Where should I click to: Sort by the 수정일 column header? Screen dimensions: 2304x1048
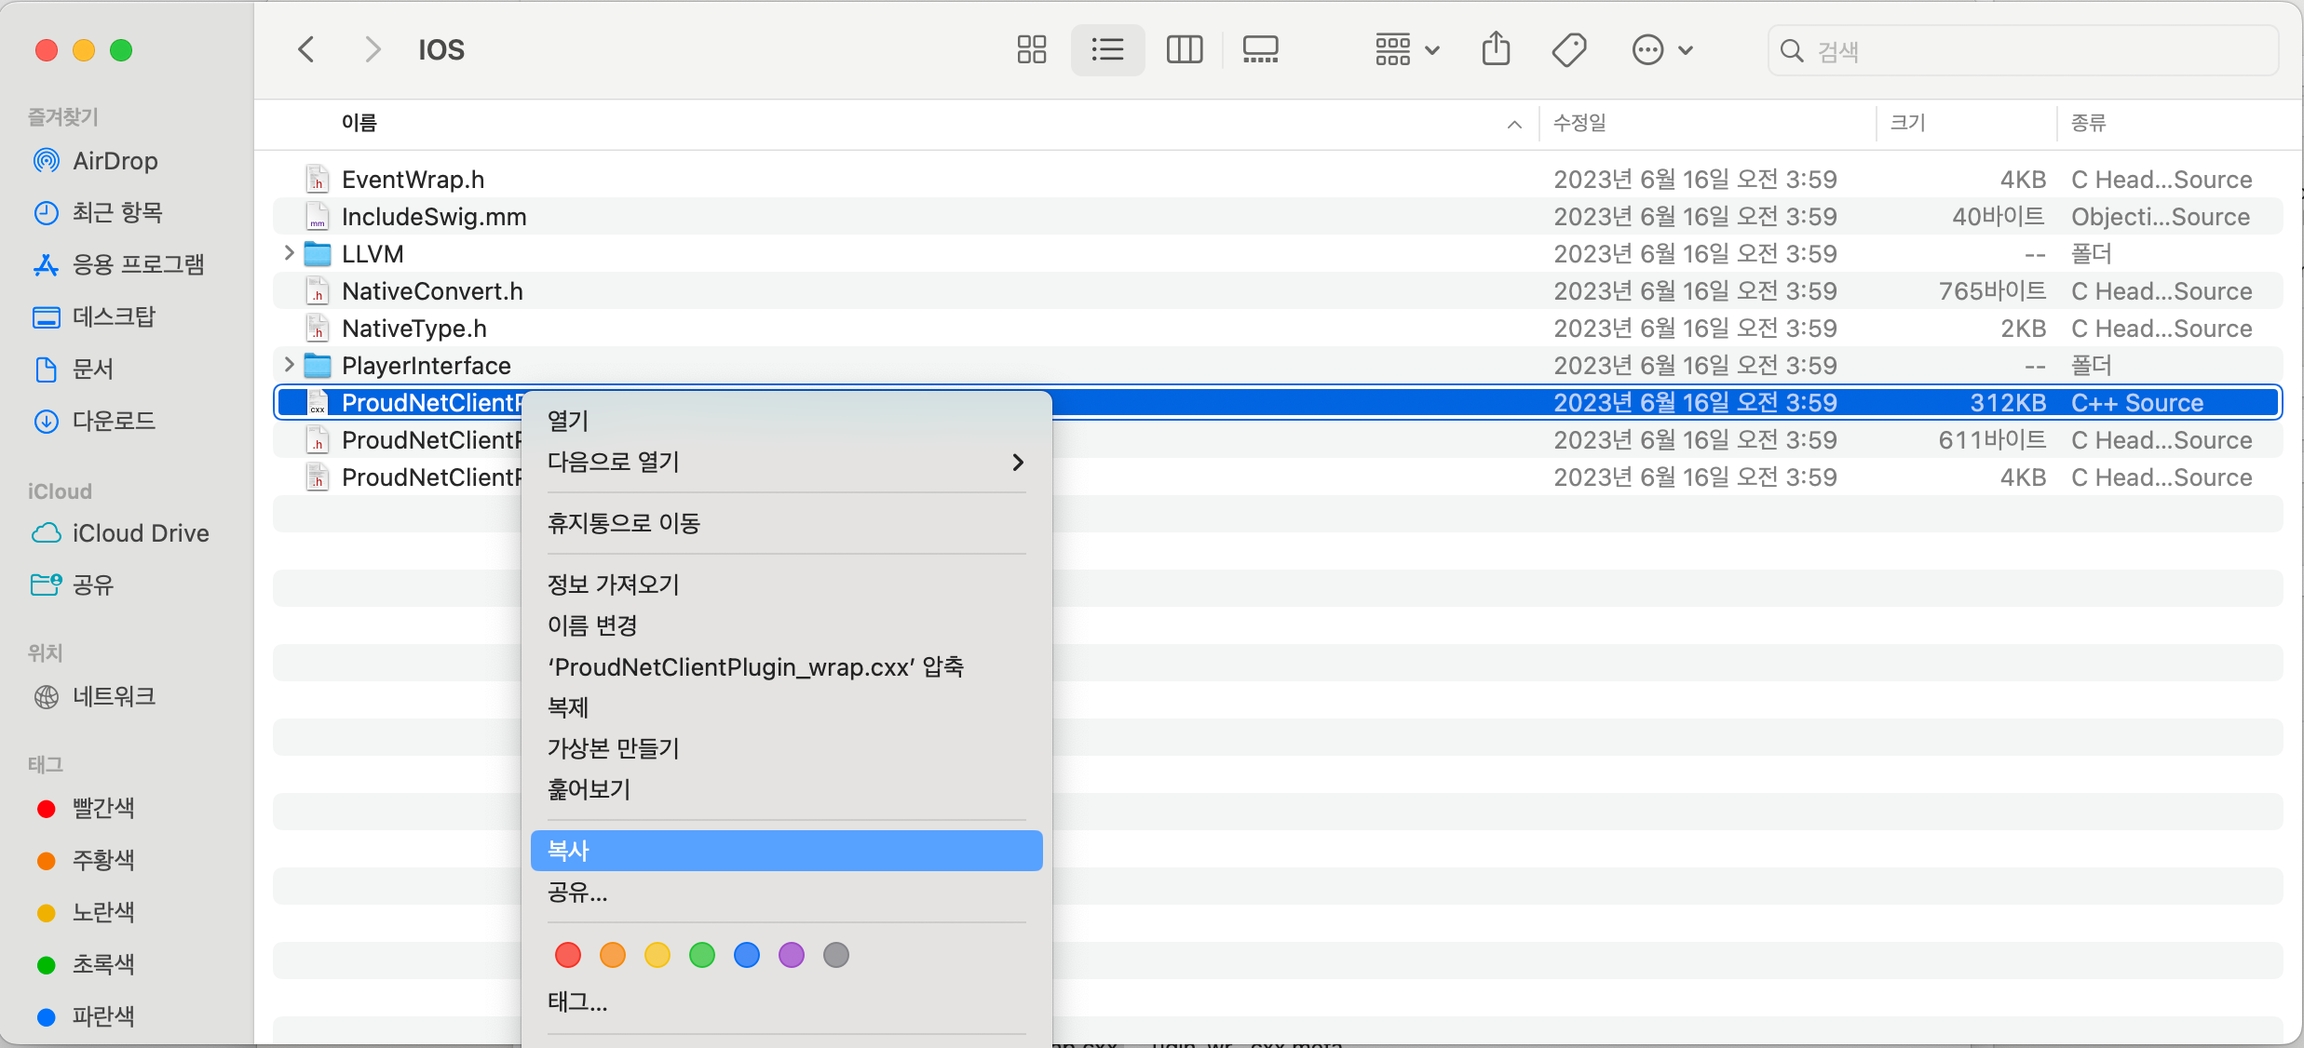click(x=1580, y=123)
